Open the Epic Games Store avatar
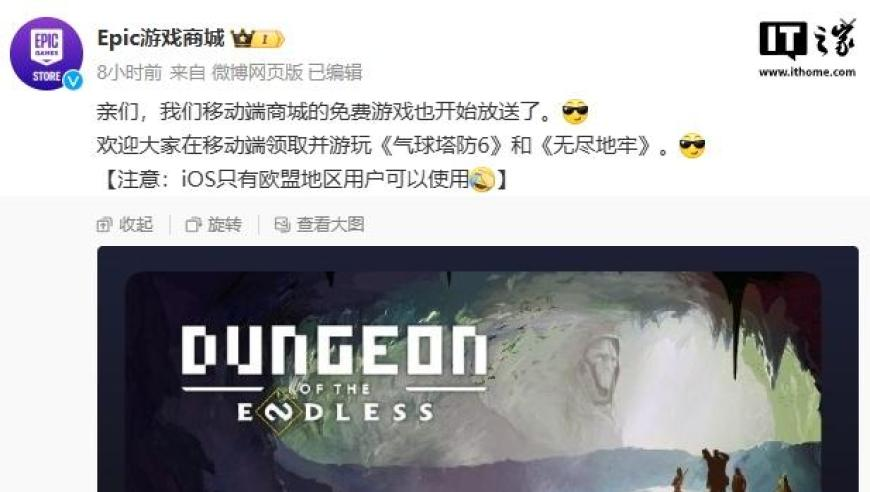 coord(47,53)
